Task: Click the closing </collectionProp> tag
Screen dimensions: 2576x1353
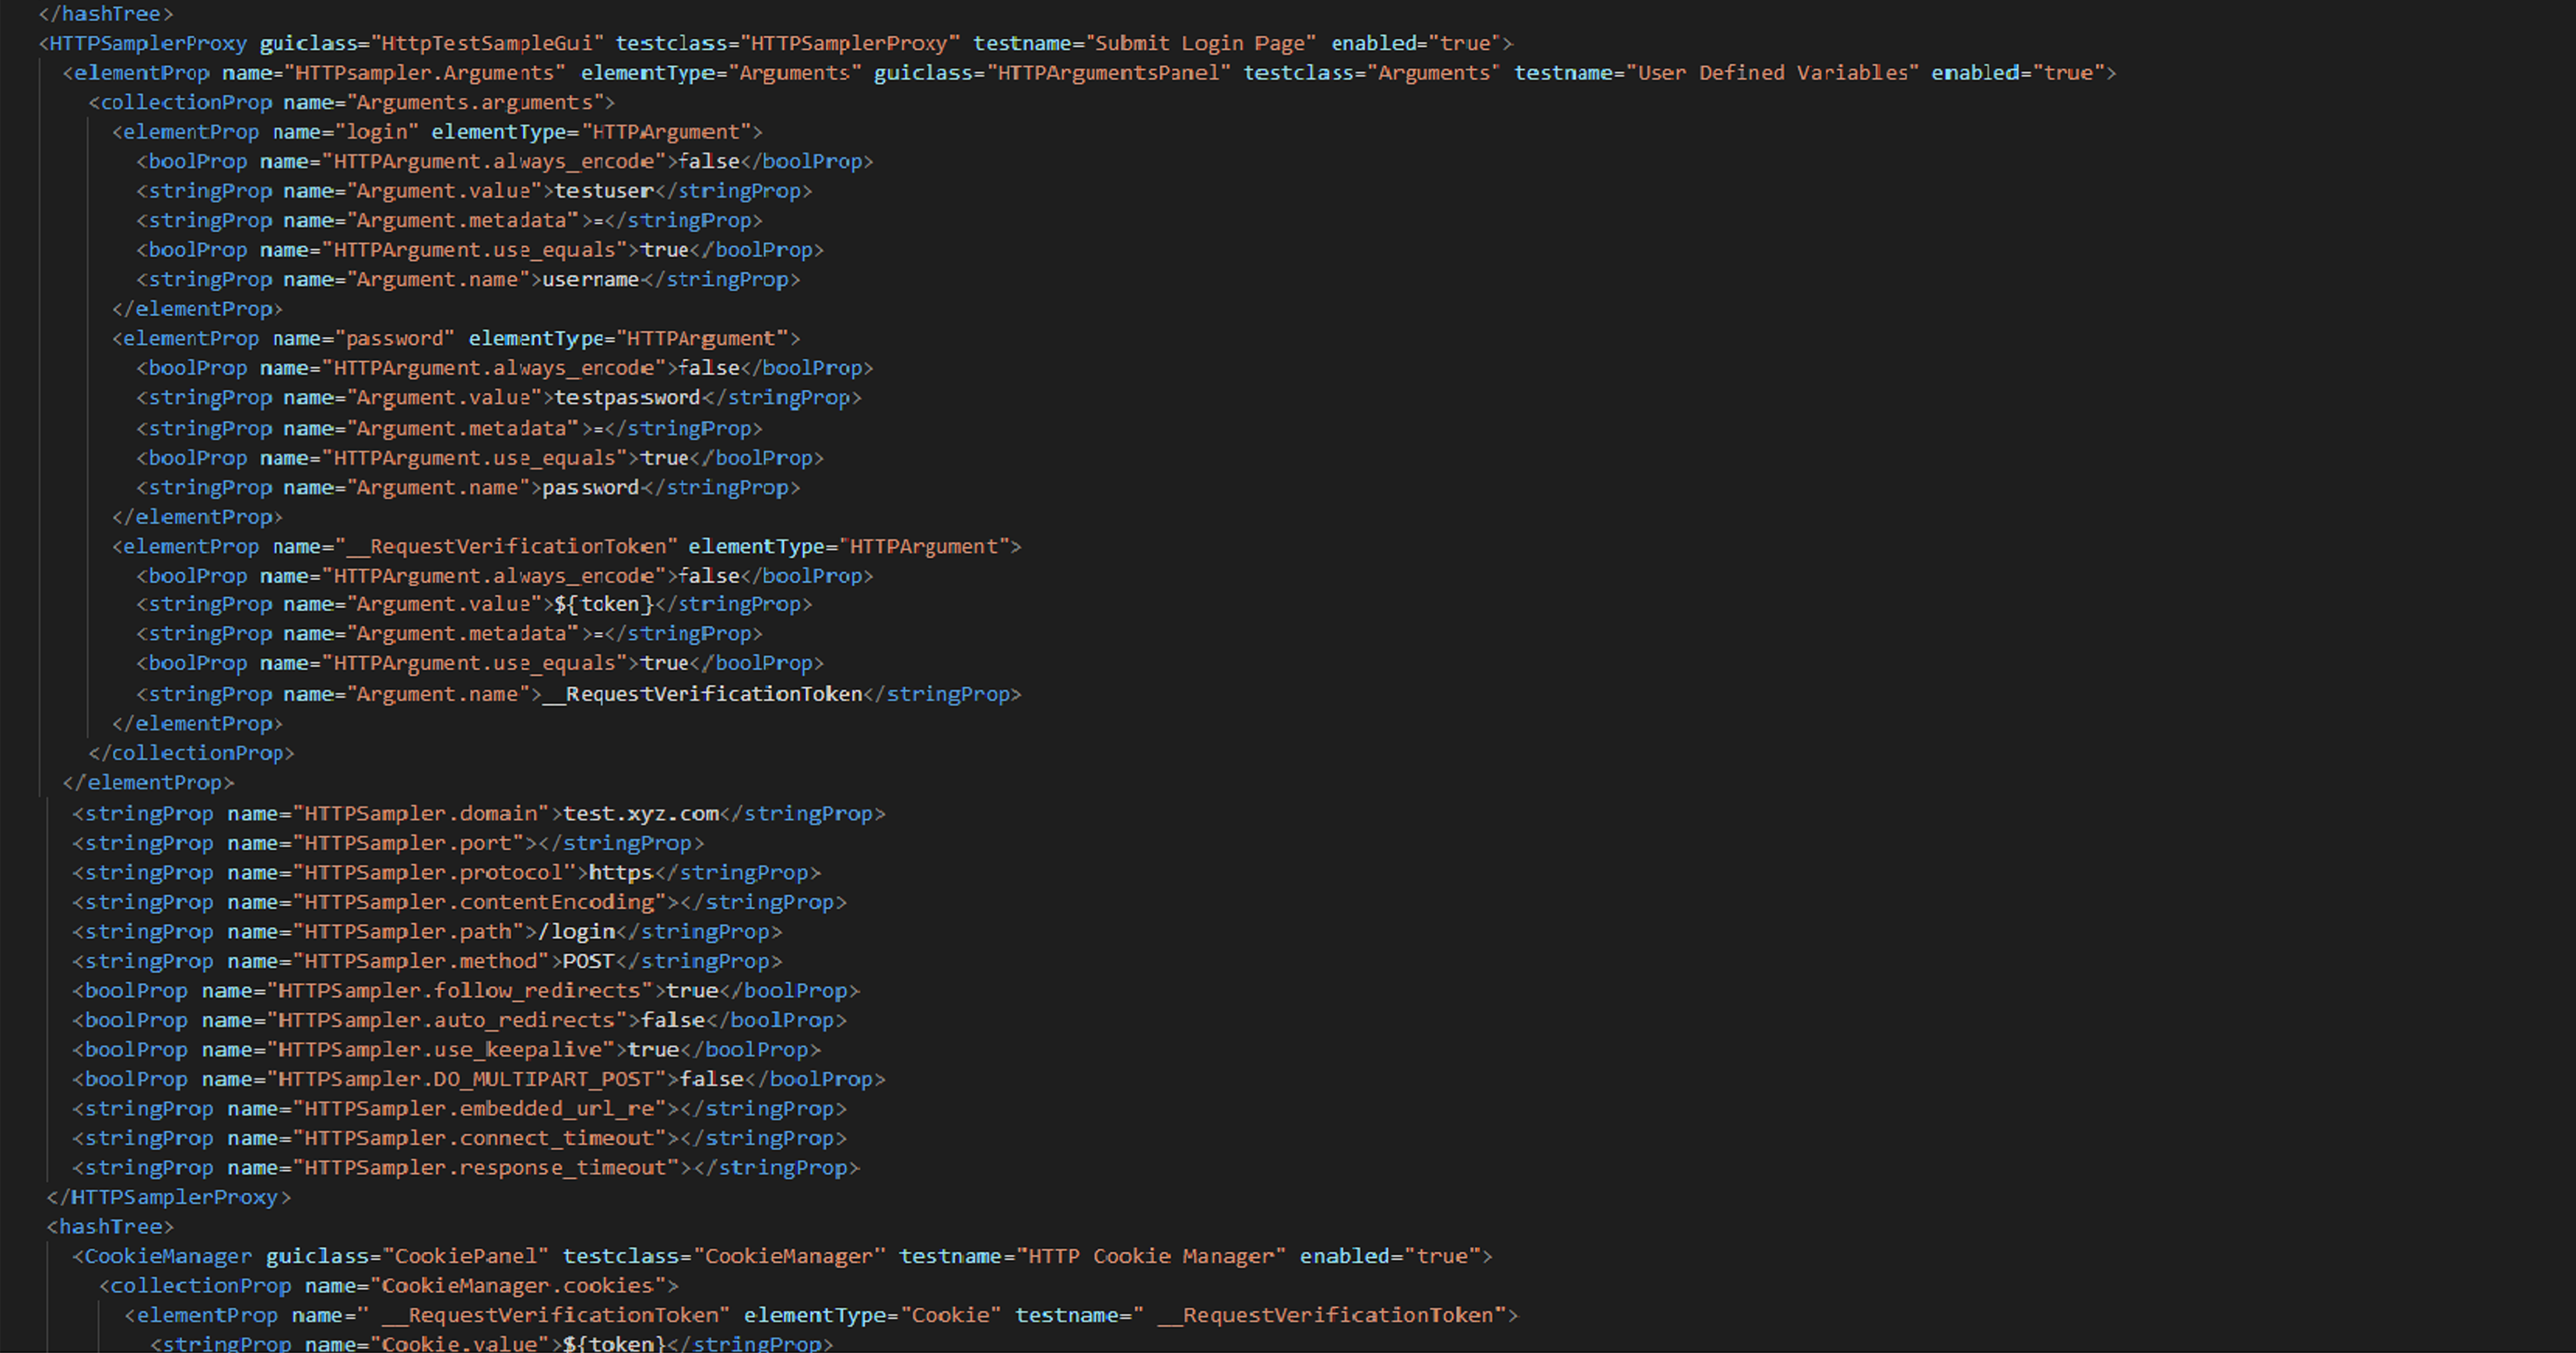Action: pos(191,753)
